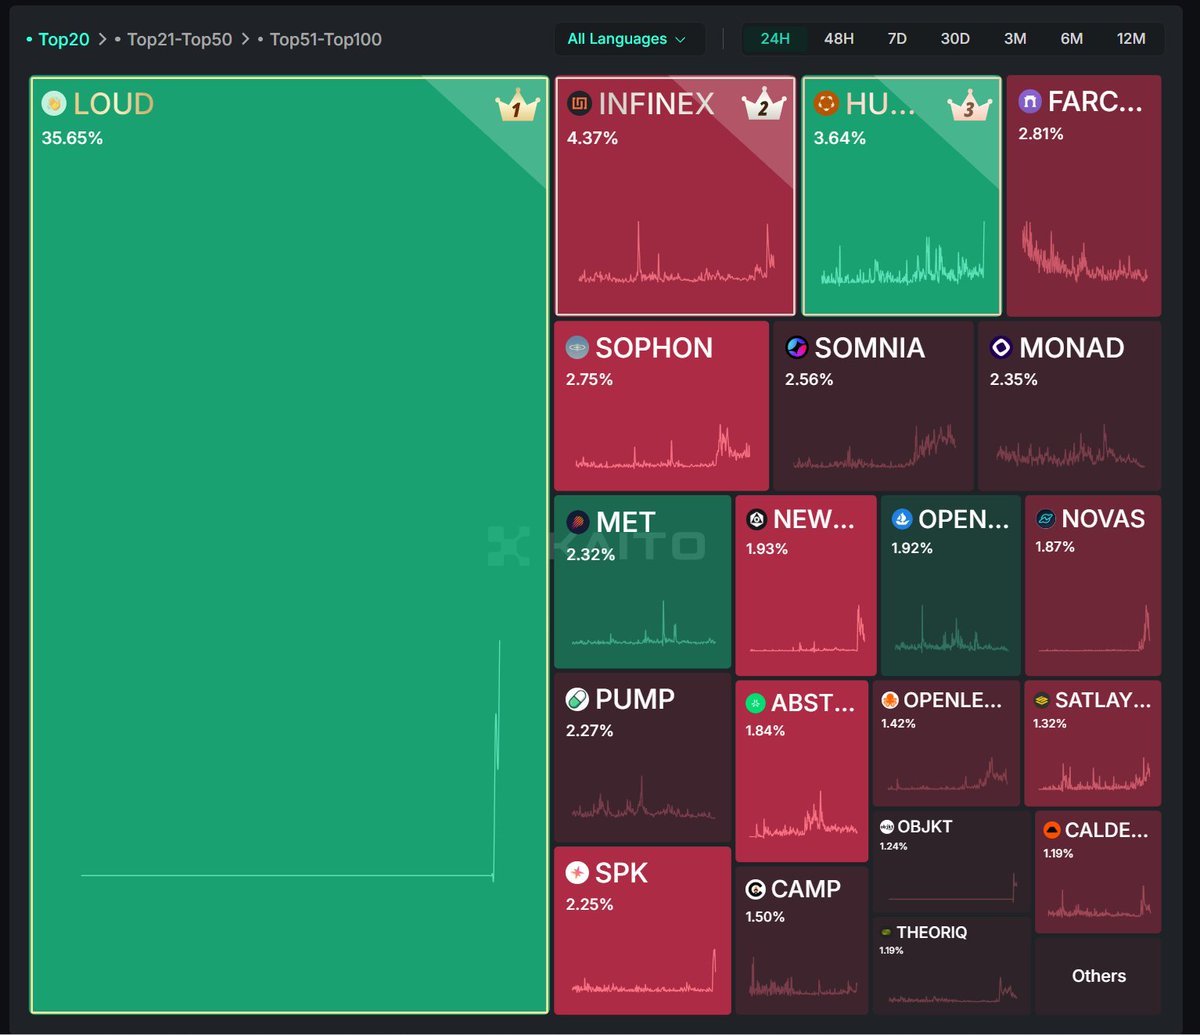Click the MONAD token name

pos(1072,347)
